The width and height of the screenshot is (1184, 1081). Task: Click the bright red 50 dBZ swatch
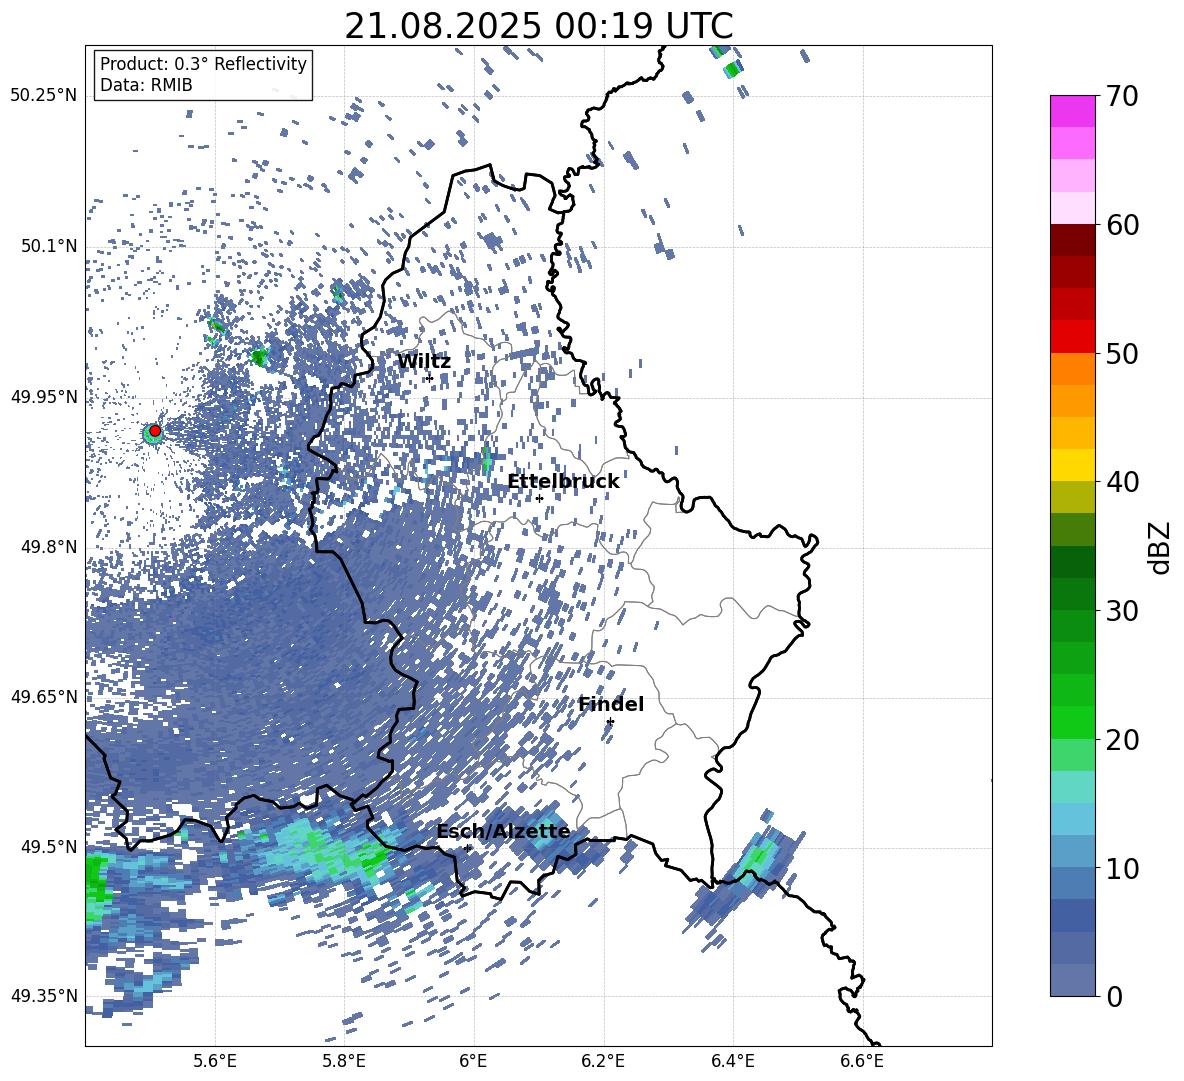tap(1072, 337)
